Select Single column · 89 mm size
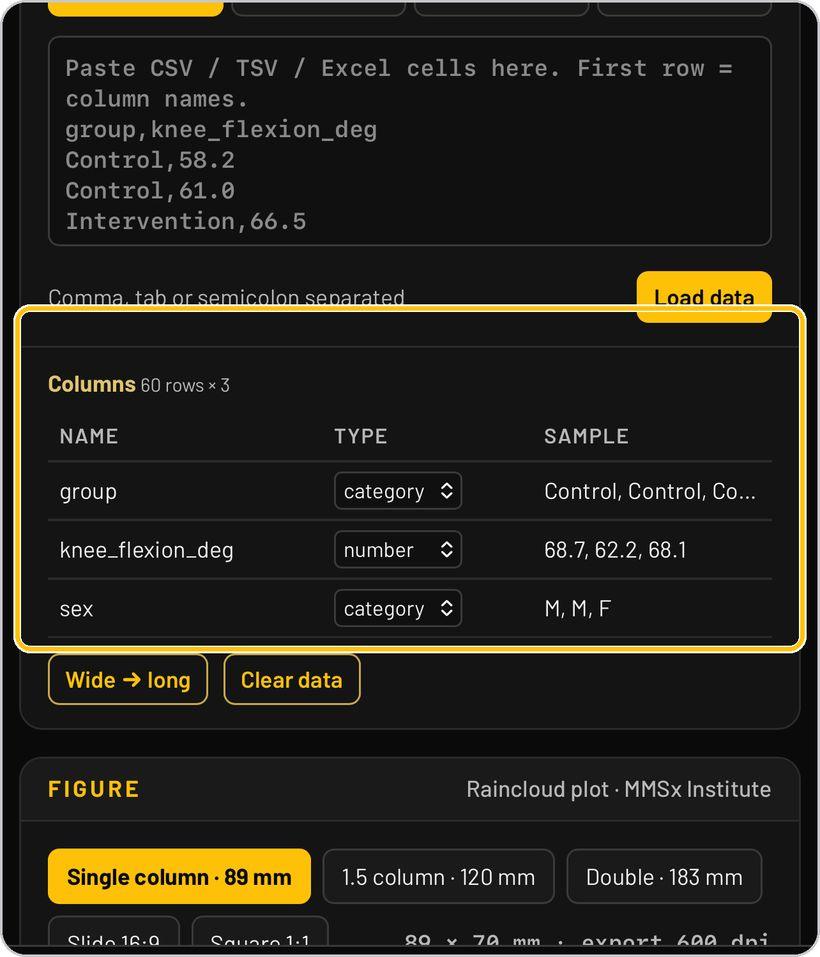Image resolution: width=820 pixels, height=957 pixels. point(179,876)
